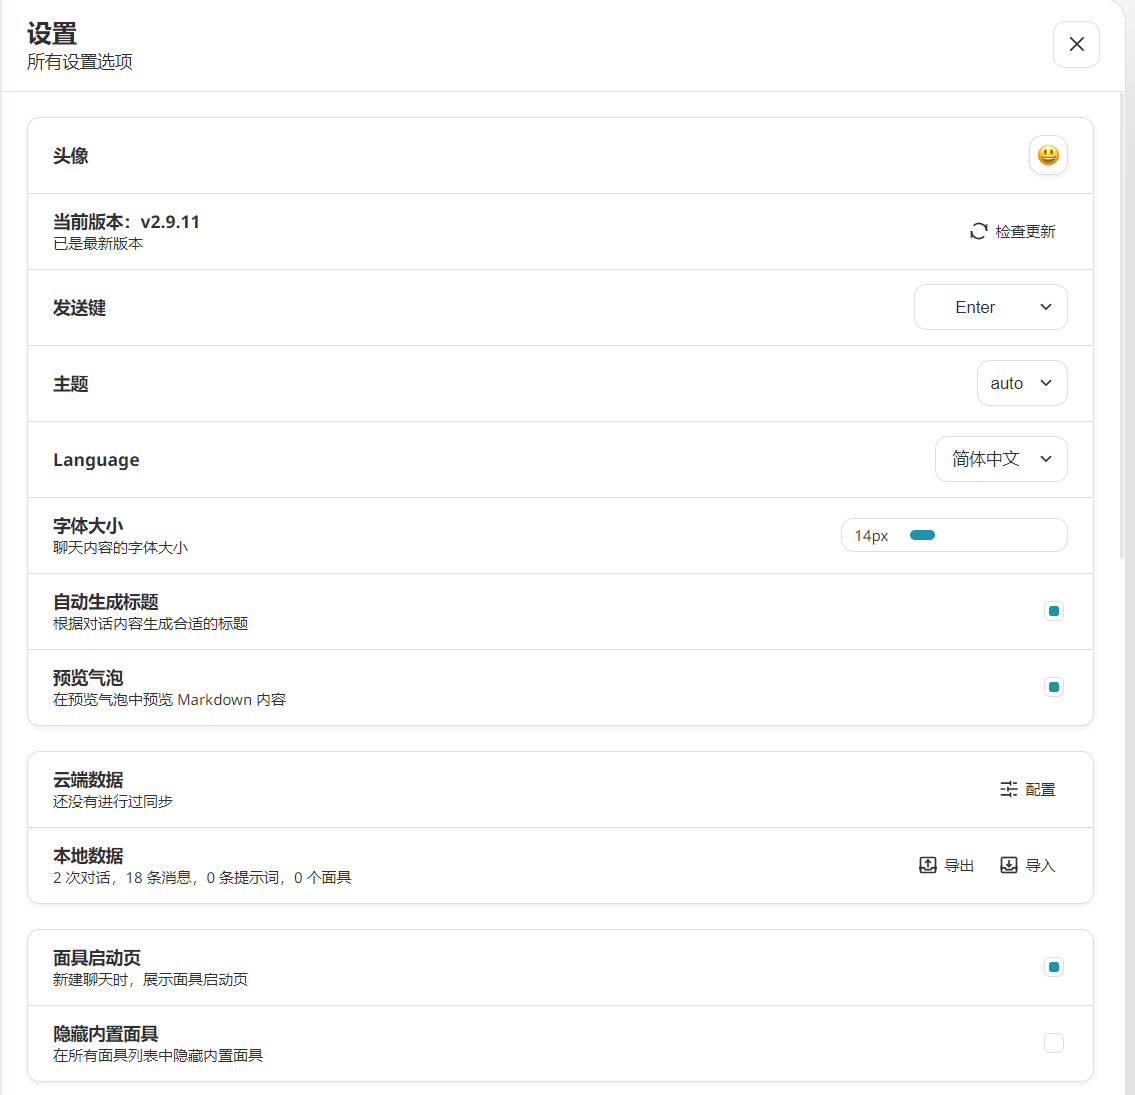Click the 头像 row label

(x=70, y=156)
